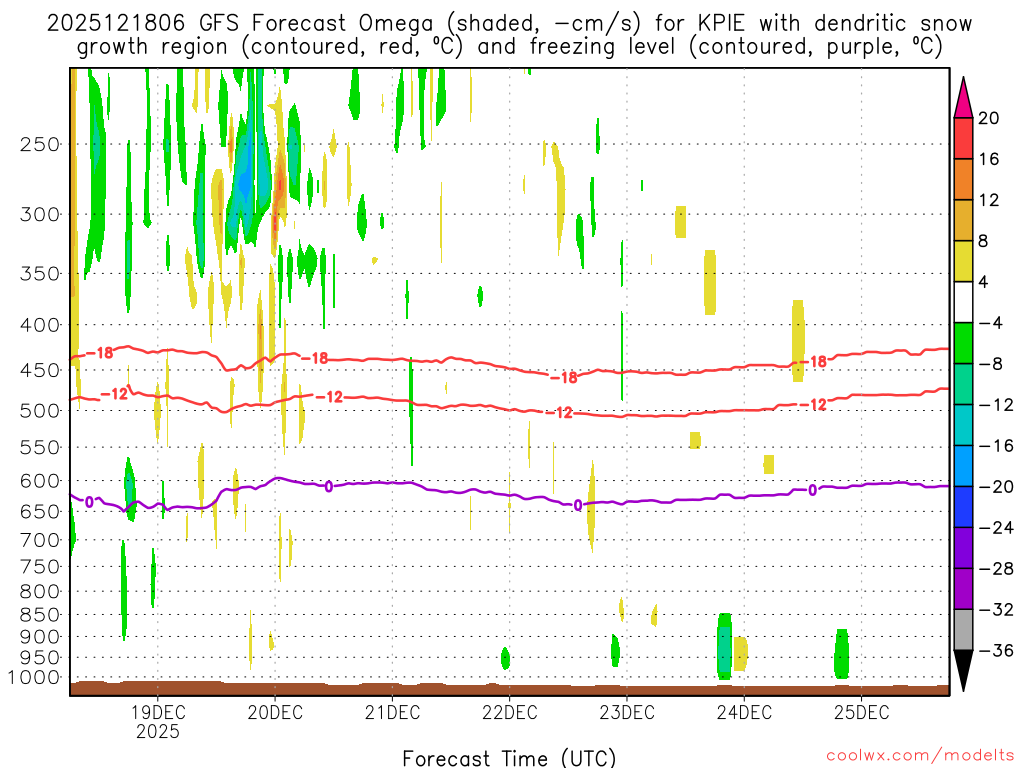Click the black arrow below the colorbar

963,671
